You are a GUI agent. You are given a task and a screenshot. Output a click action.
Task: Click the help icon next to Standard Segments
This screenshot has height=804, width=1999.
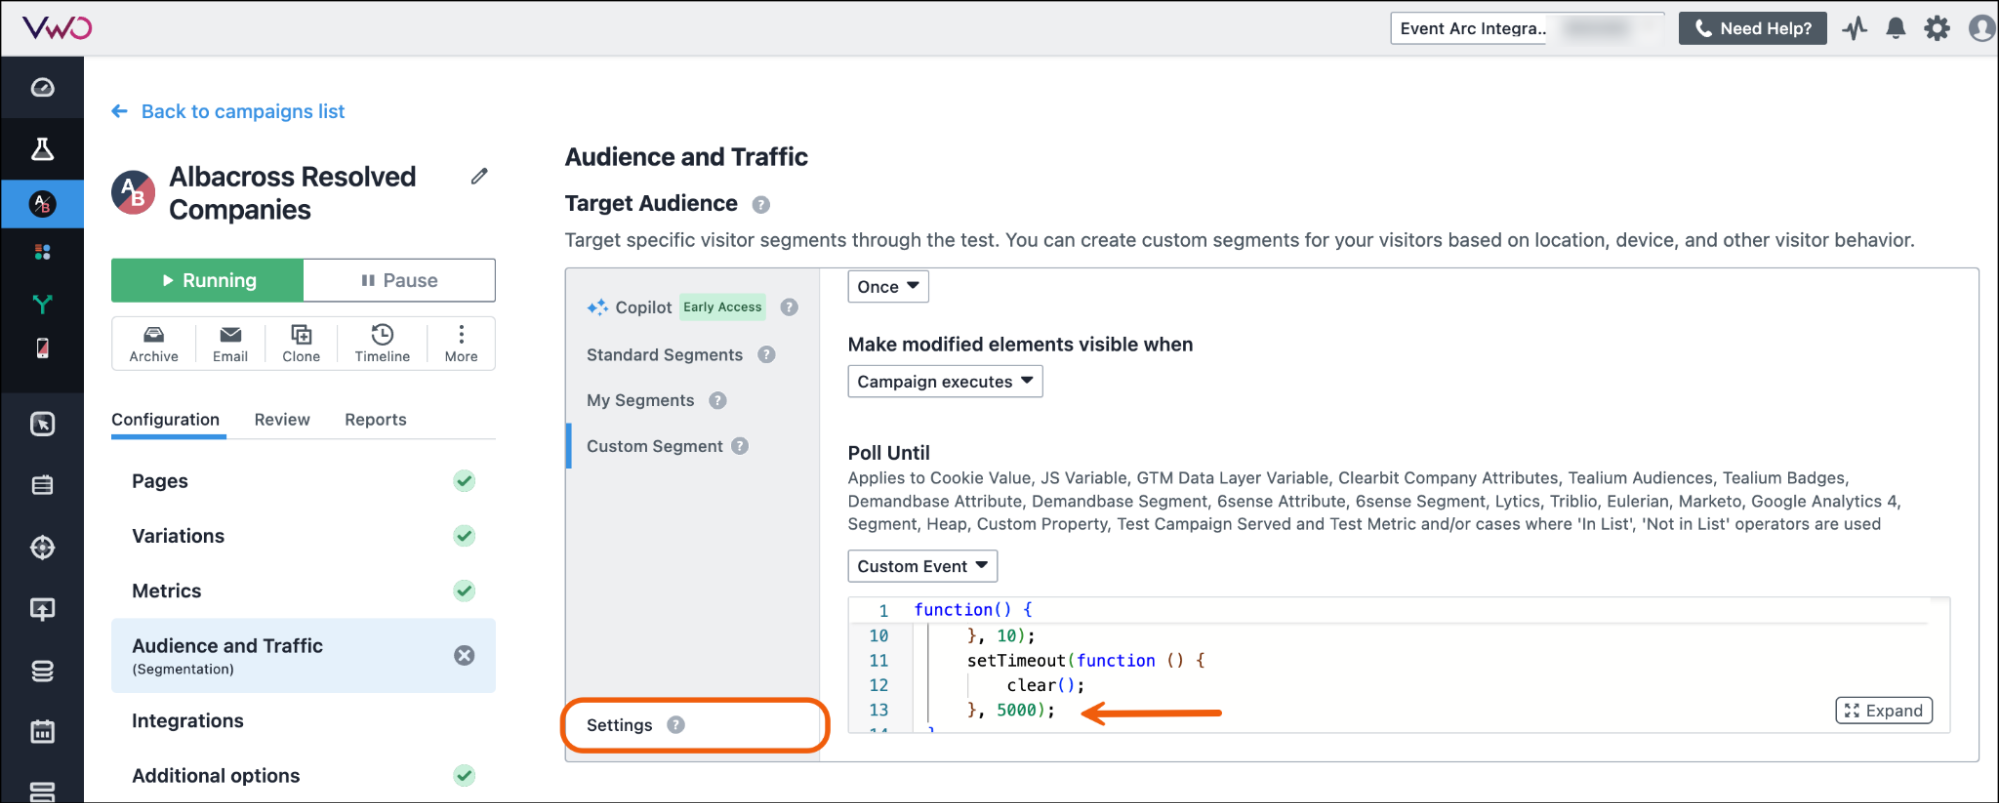pyautogui.click(x=767, y=355)
